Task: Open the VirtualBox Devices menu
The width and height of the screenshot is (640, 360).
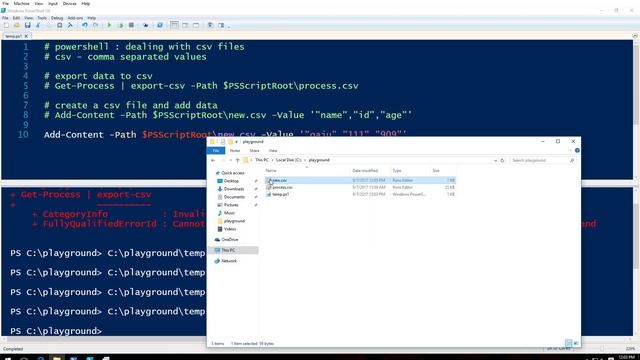Action: coord(69,4)
